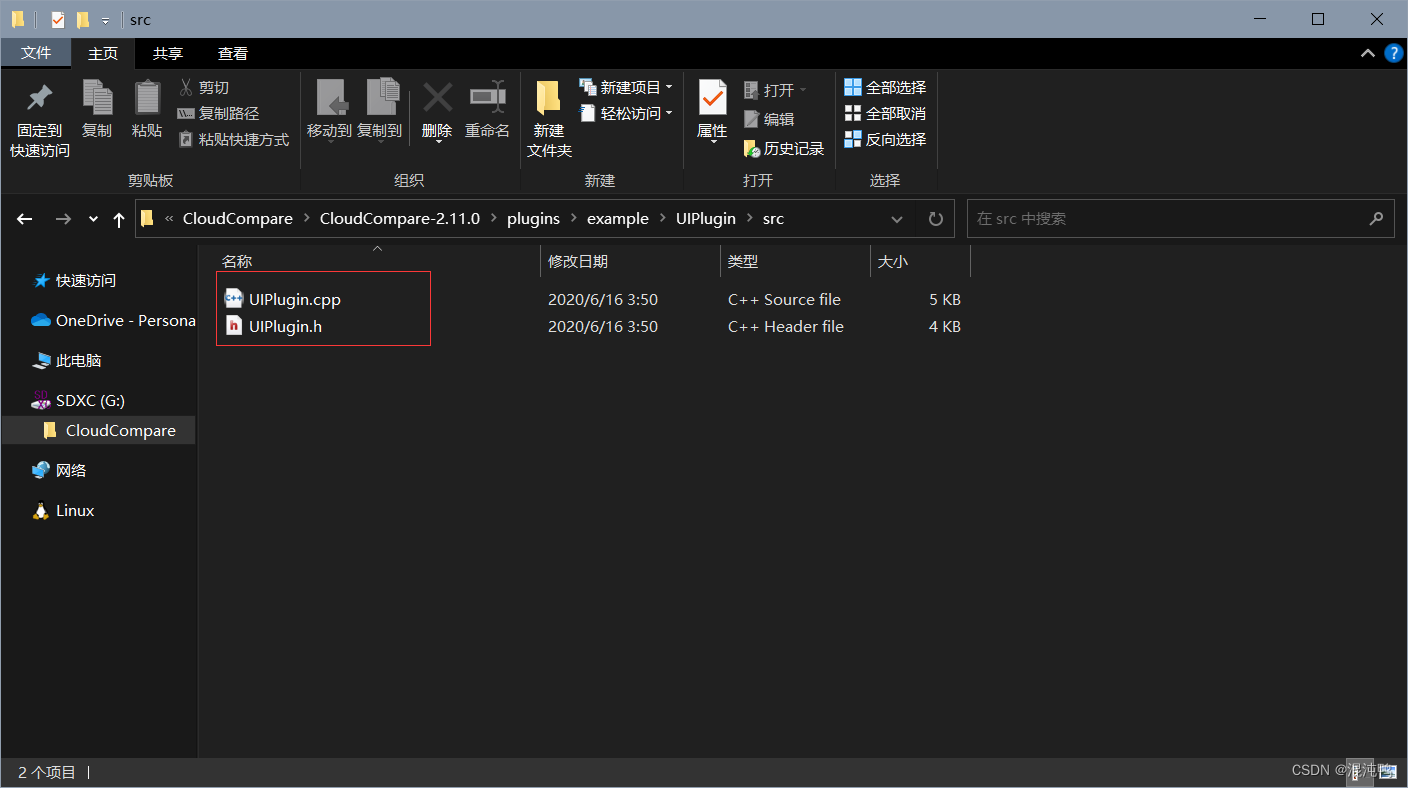Go up one folder level arrow
This screenshot has width=1408, height=788.
coord(119,219)
